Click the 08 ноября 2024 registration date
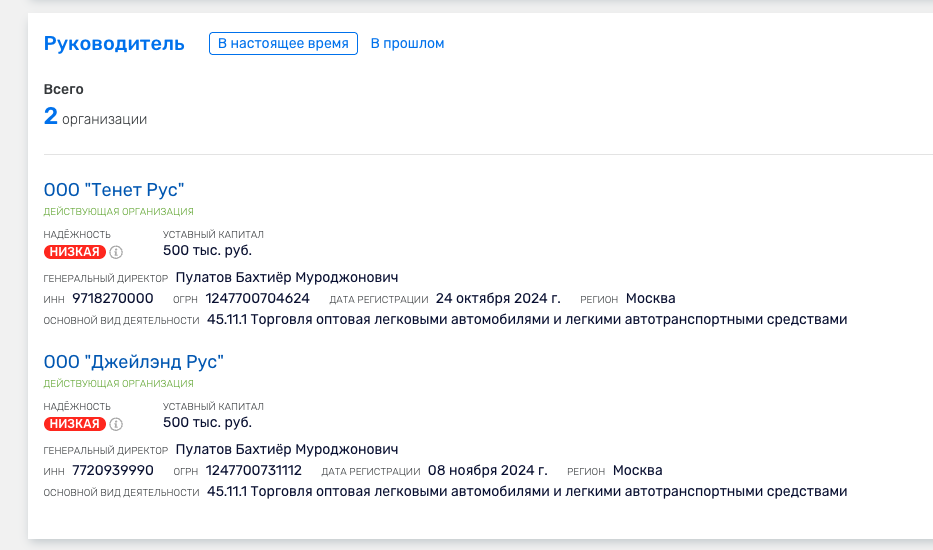 click(x=487, y=471)
